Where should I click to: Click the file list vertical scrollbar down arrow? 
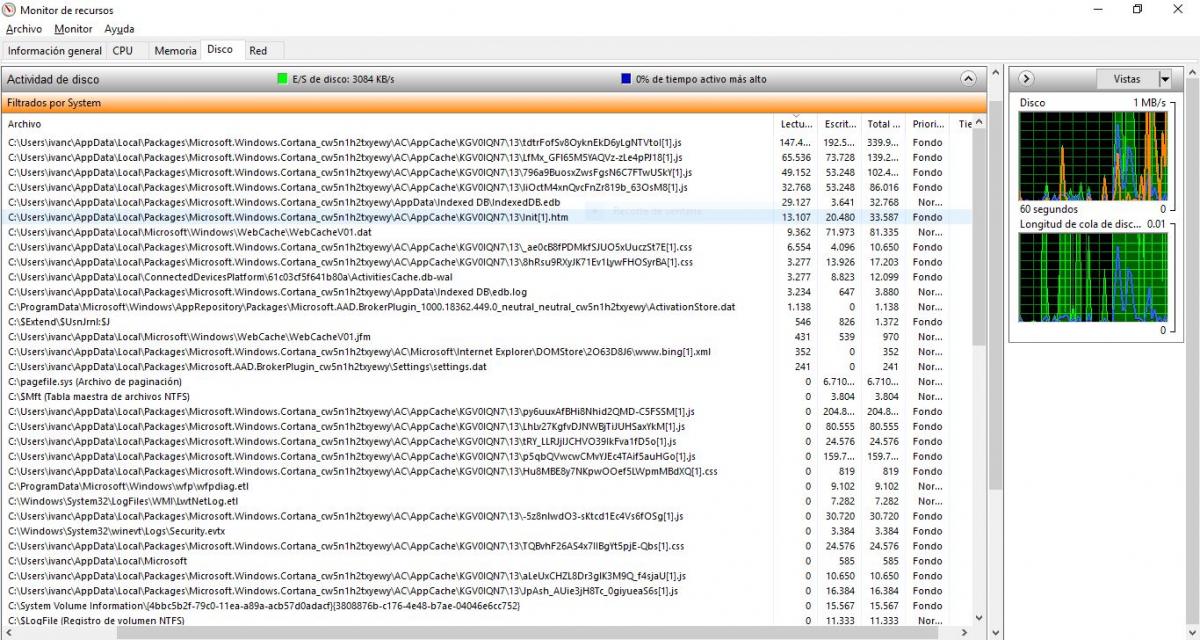(979, 620)
